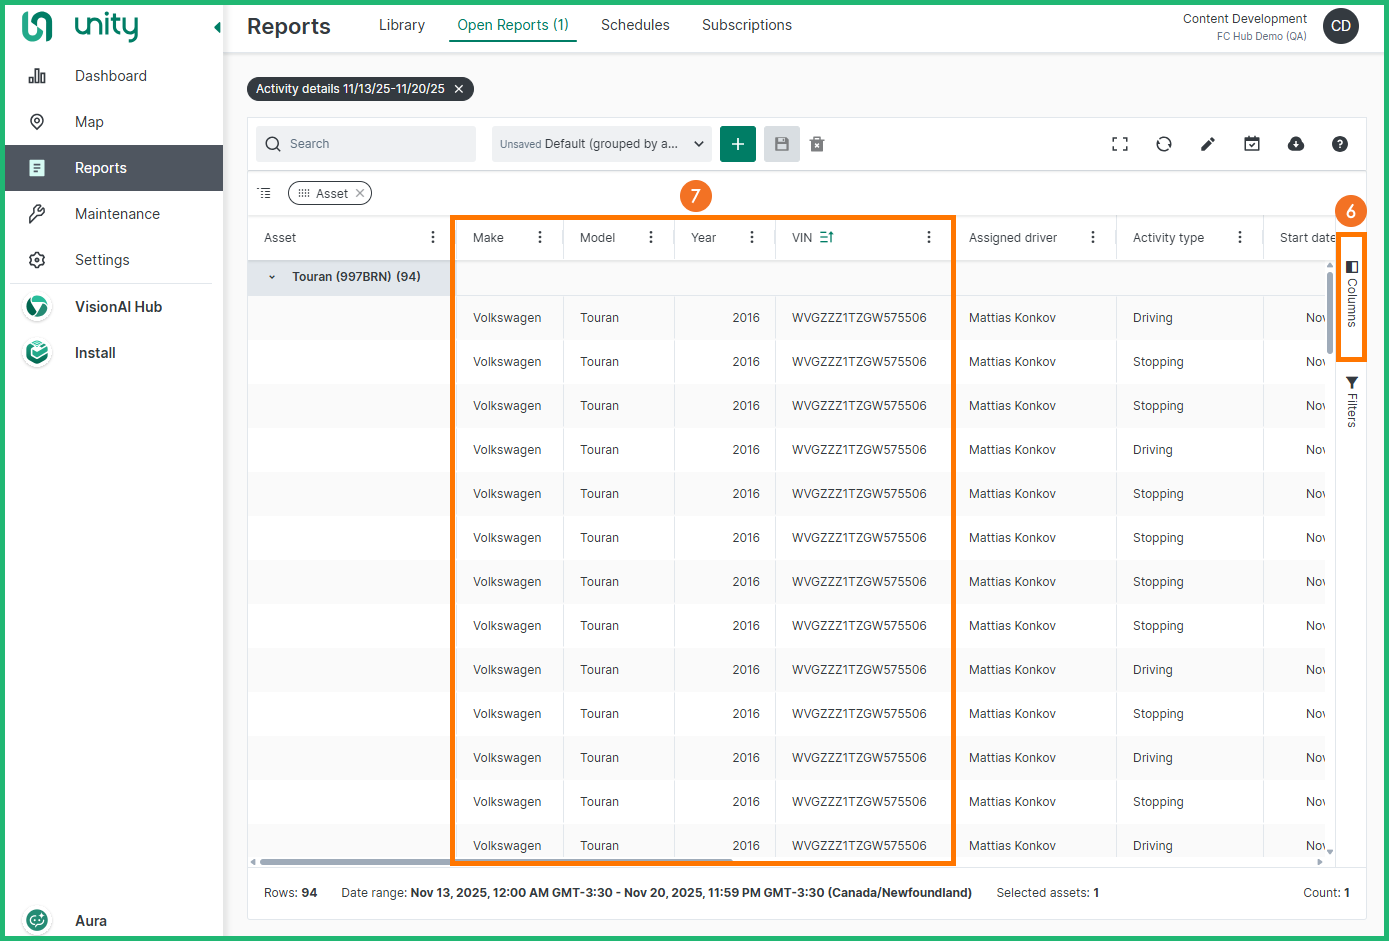Click into the report Search field
Image resolution: width=1389 pixels, height=941 pixels.
click(x=377, y=144)
